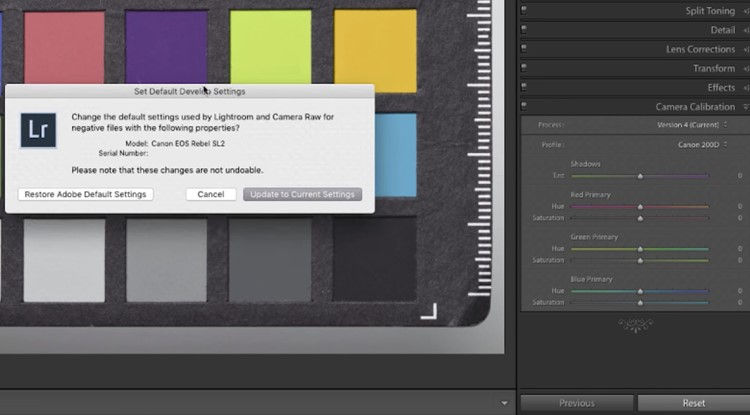
Task: Click the Red Primary Saturation slider handle
Action: point(640,218)
